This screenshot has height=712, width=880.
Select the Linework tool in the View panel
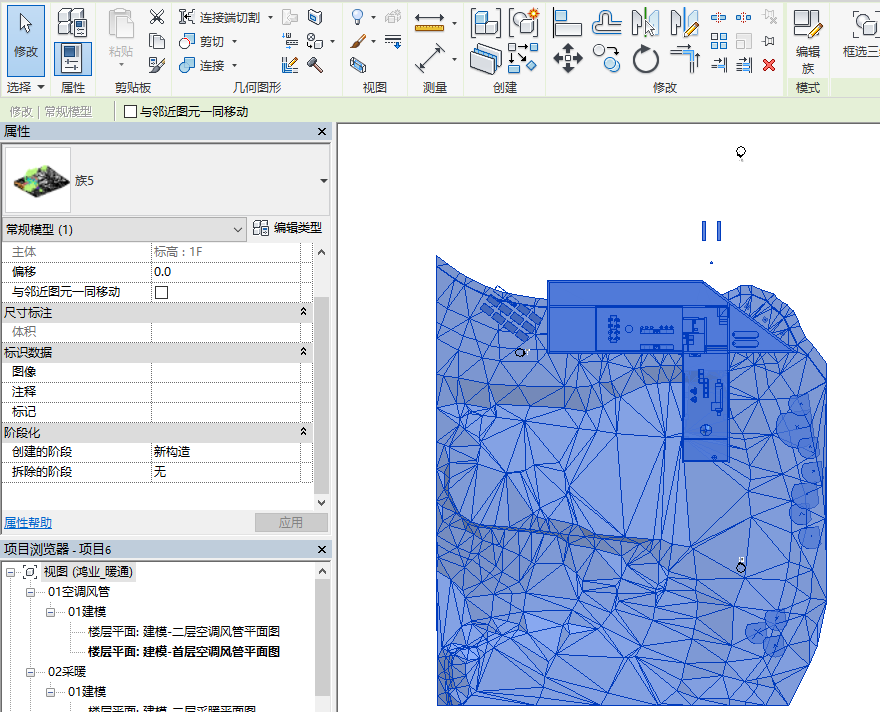pos(393,41)
